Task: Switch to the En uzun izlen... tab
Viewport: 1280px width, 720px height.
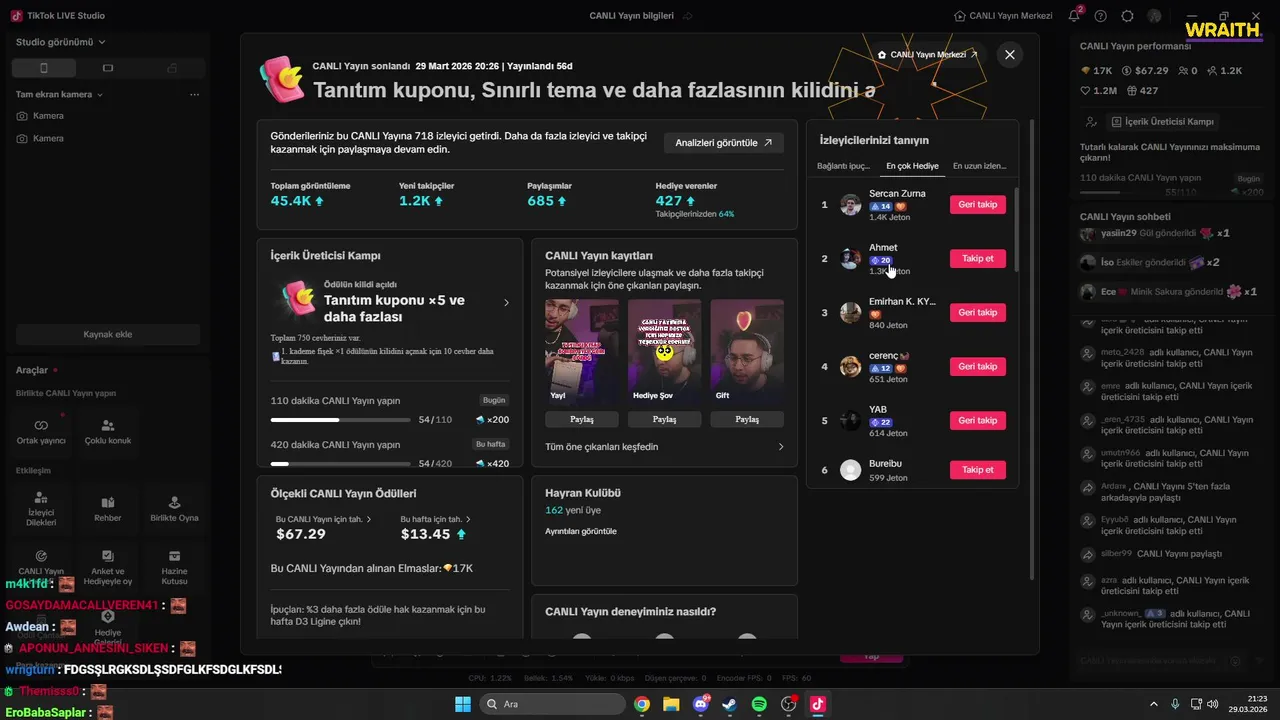Action: 979,166
